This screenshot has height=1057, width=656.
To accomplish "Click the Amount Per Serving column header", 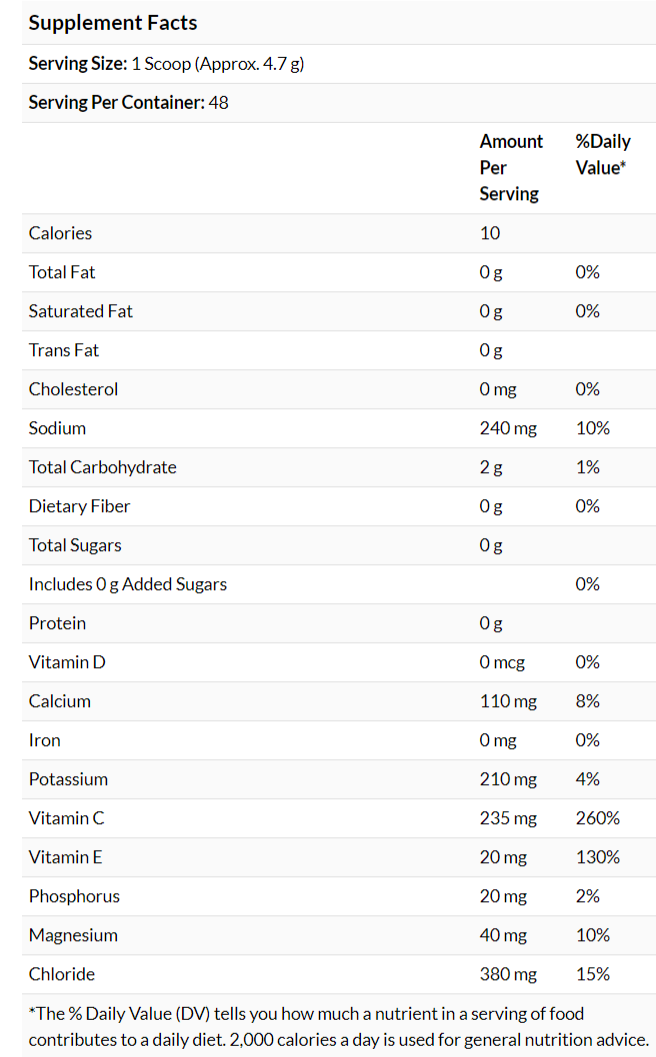I will [511, 167].
